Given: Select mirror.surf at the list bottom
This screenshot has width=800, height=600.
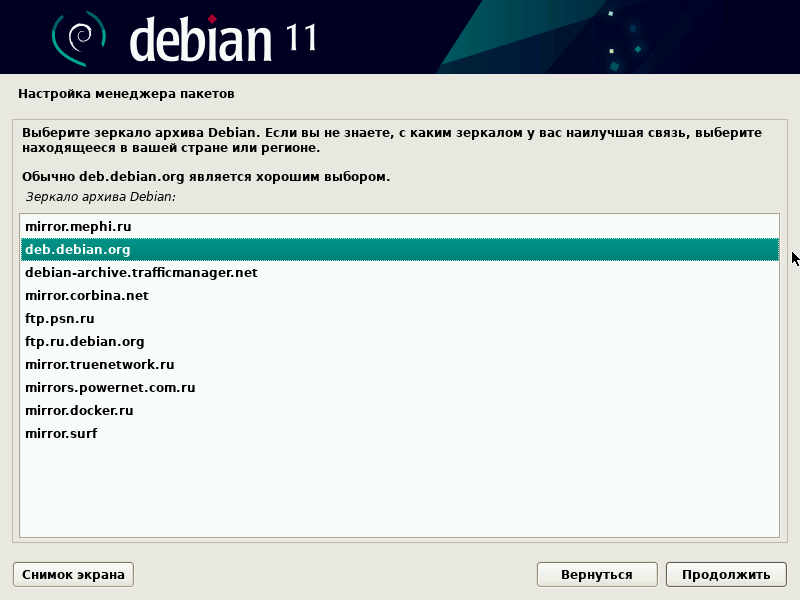Looking at the screenshot, I should (62, 433).
